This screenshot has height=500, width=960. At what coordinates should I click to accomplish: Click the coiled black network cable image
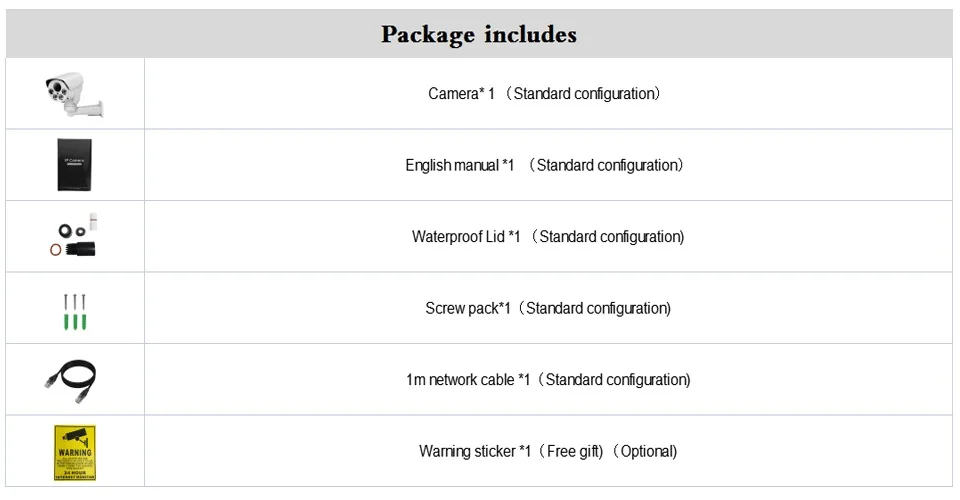72,379
